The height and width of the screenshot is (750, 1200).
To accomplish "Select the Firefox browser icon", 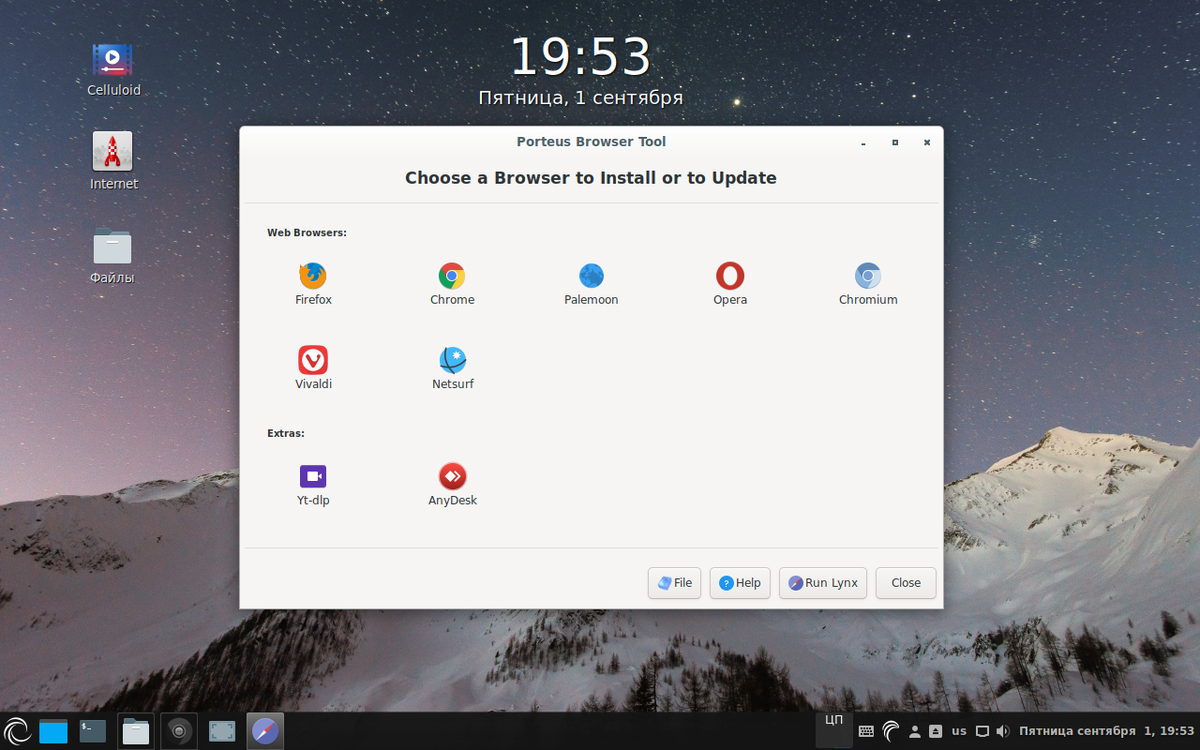I will 313,276.
